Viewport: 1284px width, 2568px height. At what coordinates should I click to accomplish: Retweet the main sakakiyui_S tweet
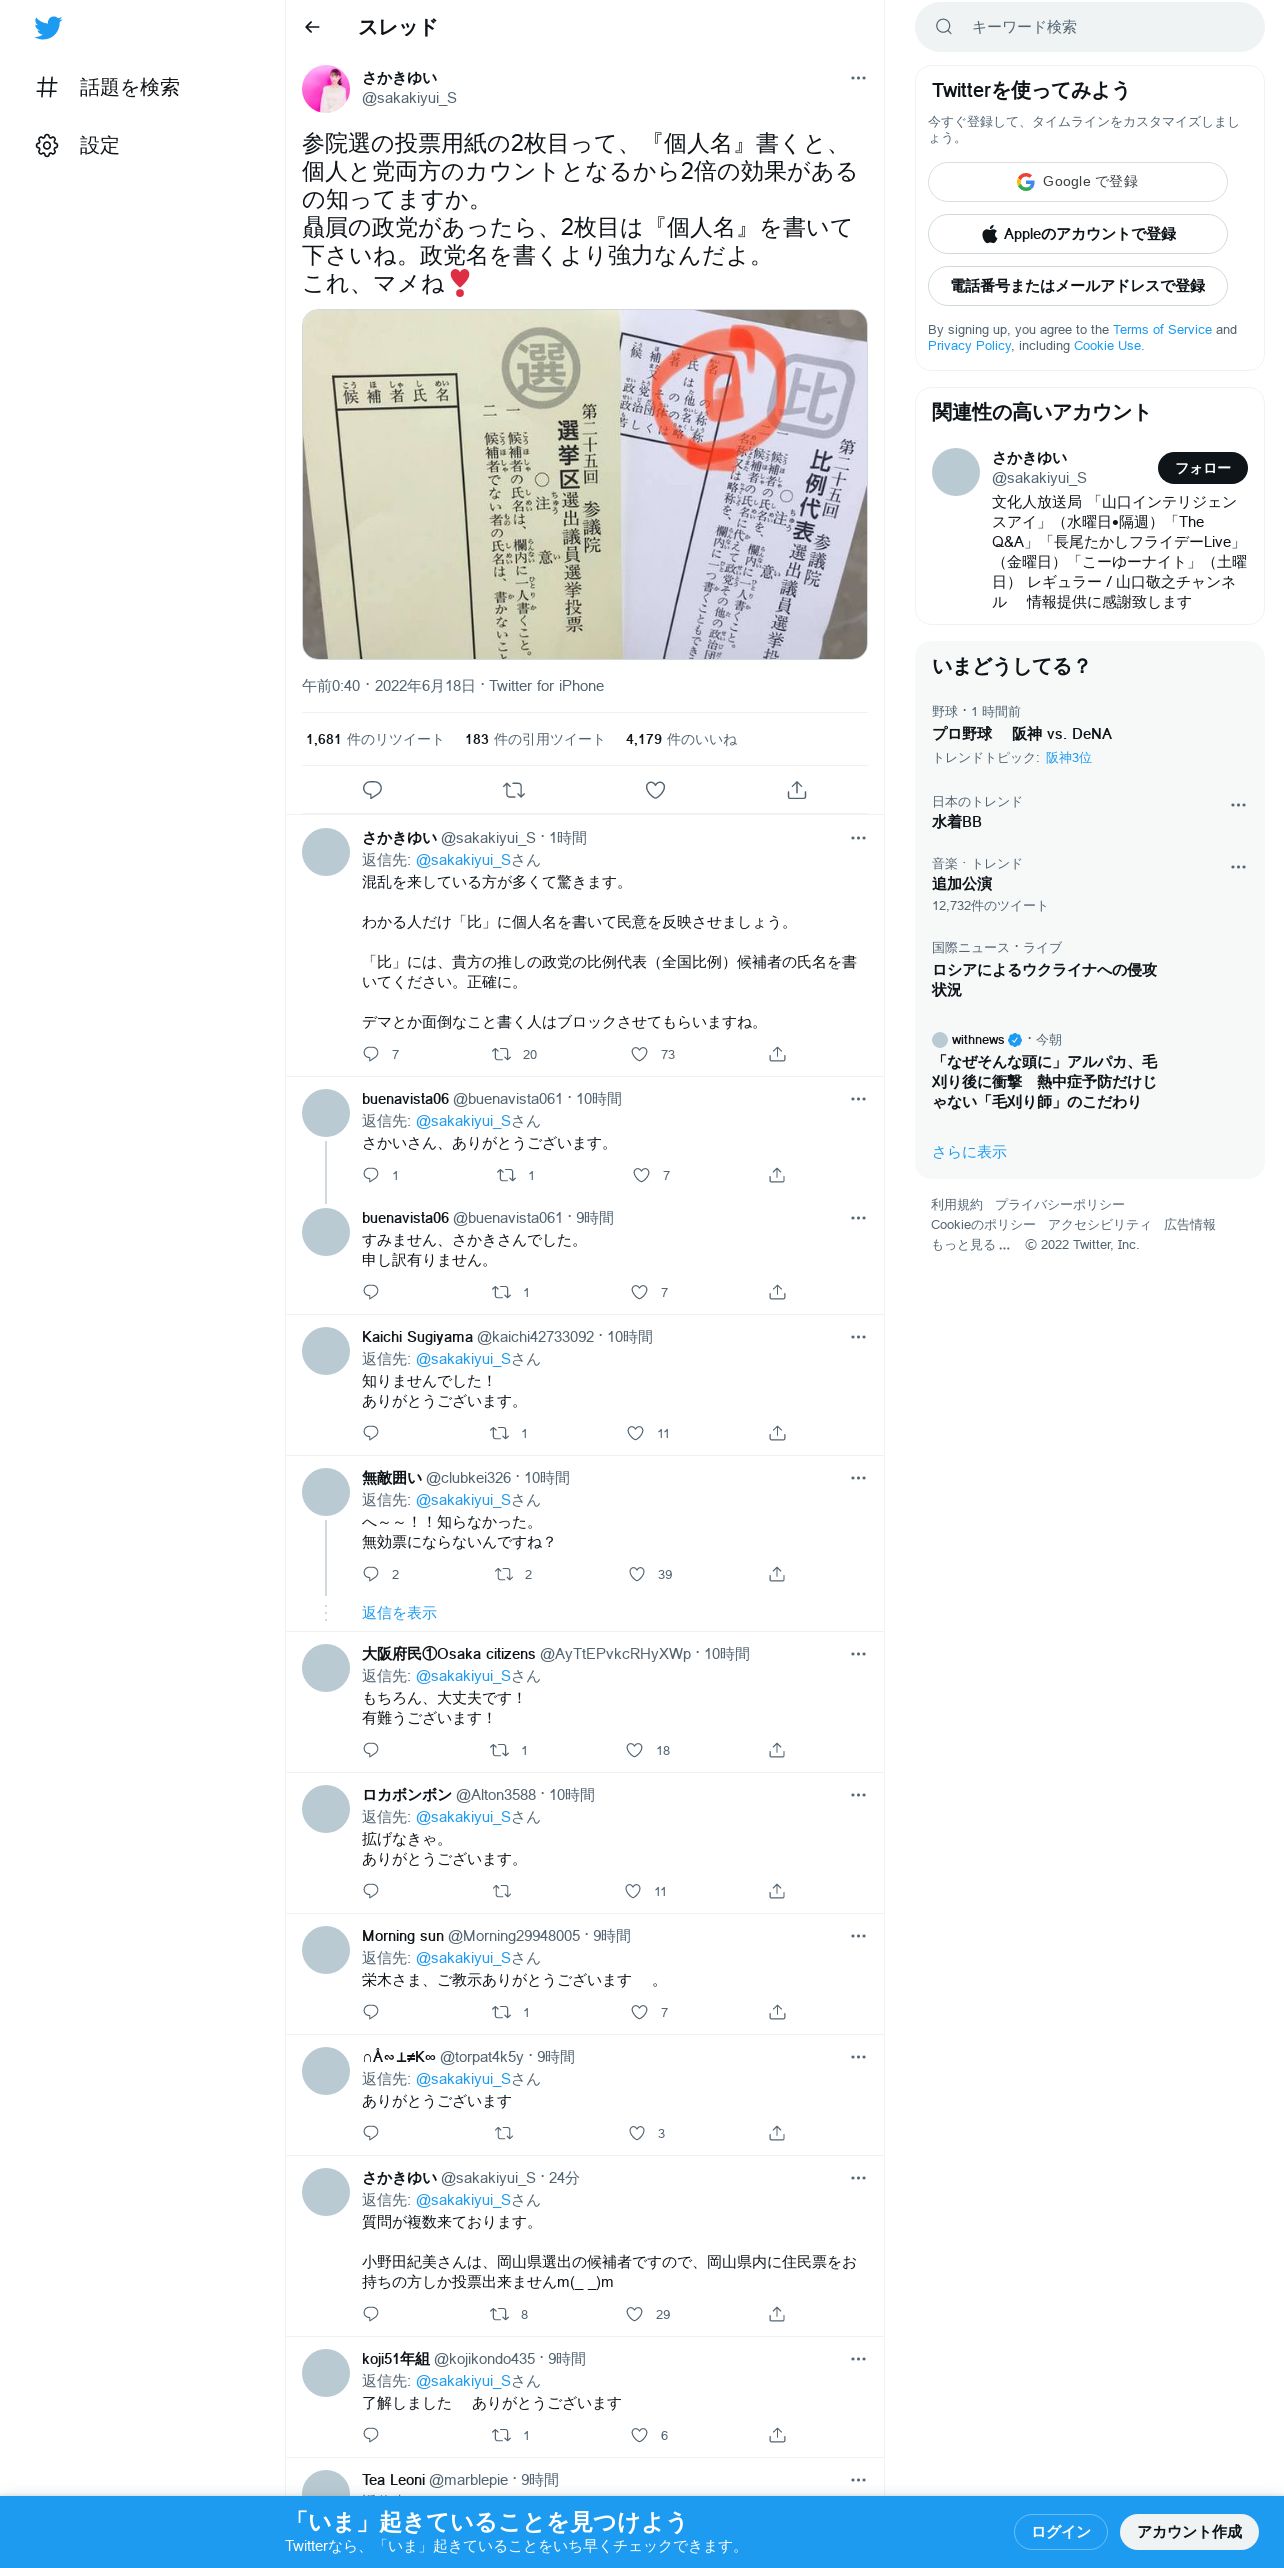click(x=514, y=790)
